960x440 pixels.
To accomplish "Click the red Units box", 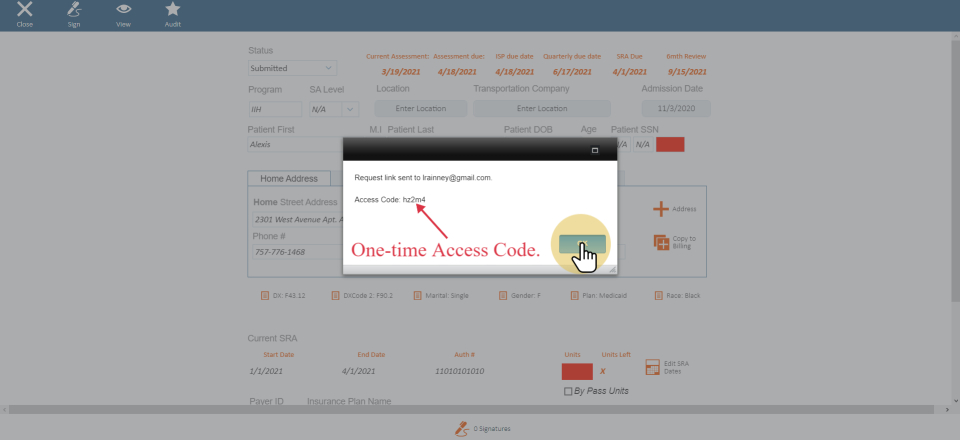I will point(577,371).
